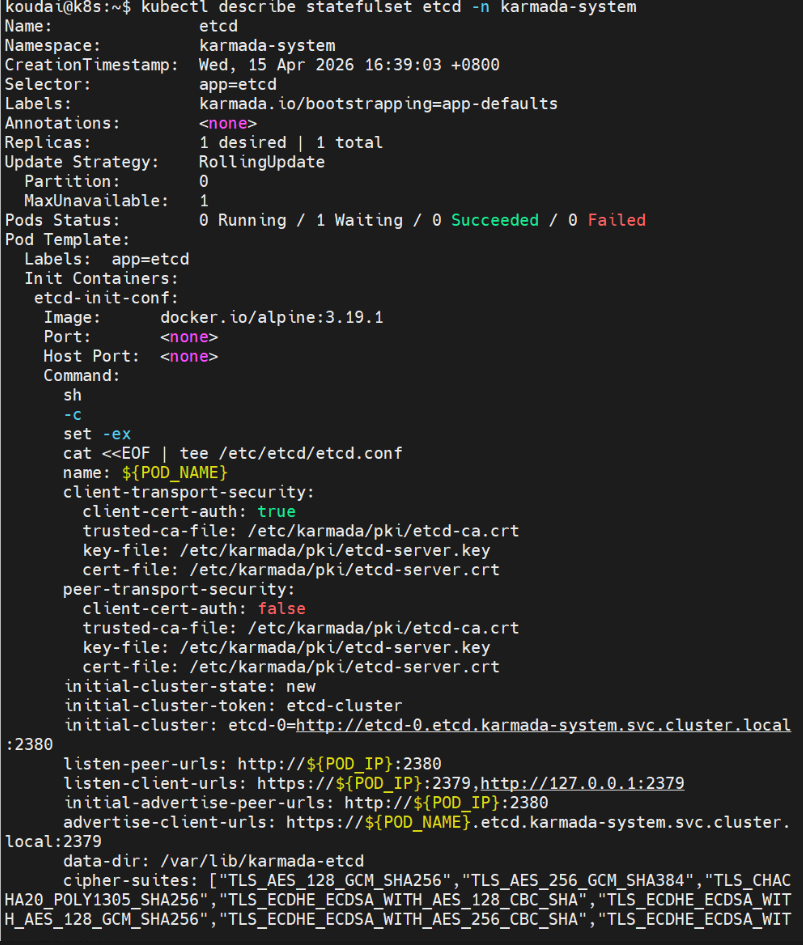
Task: Select the Selector value app=etcd
Action: 238,84
